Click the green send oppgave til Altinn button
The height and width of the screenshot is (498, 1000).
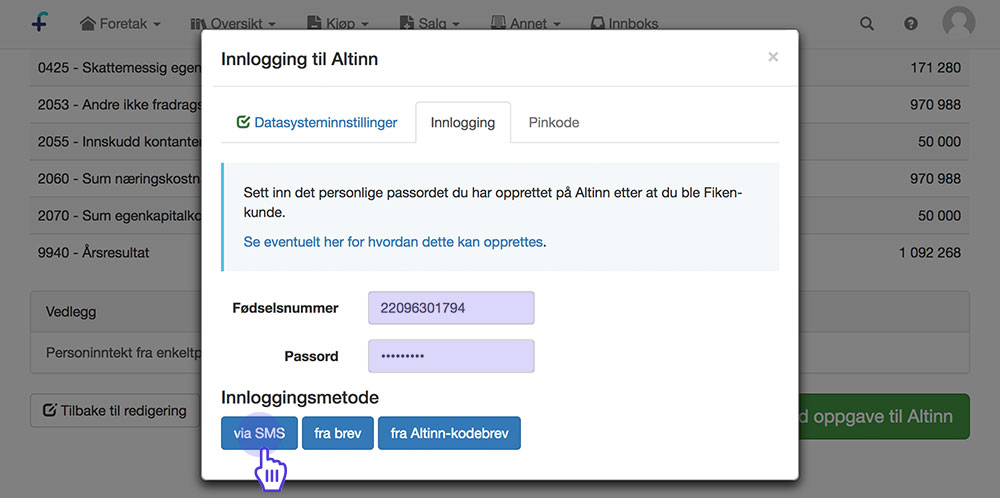pos(884,416)
